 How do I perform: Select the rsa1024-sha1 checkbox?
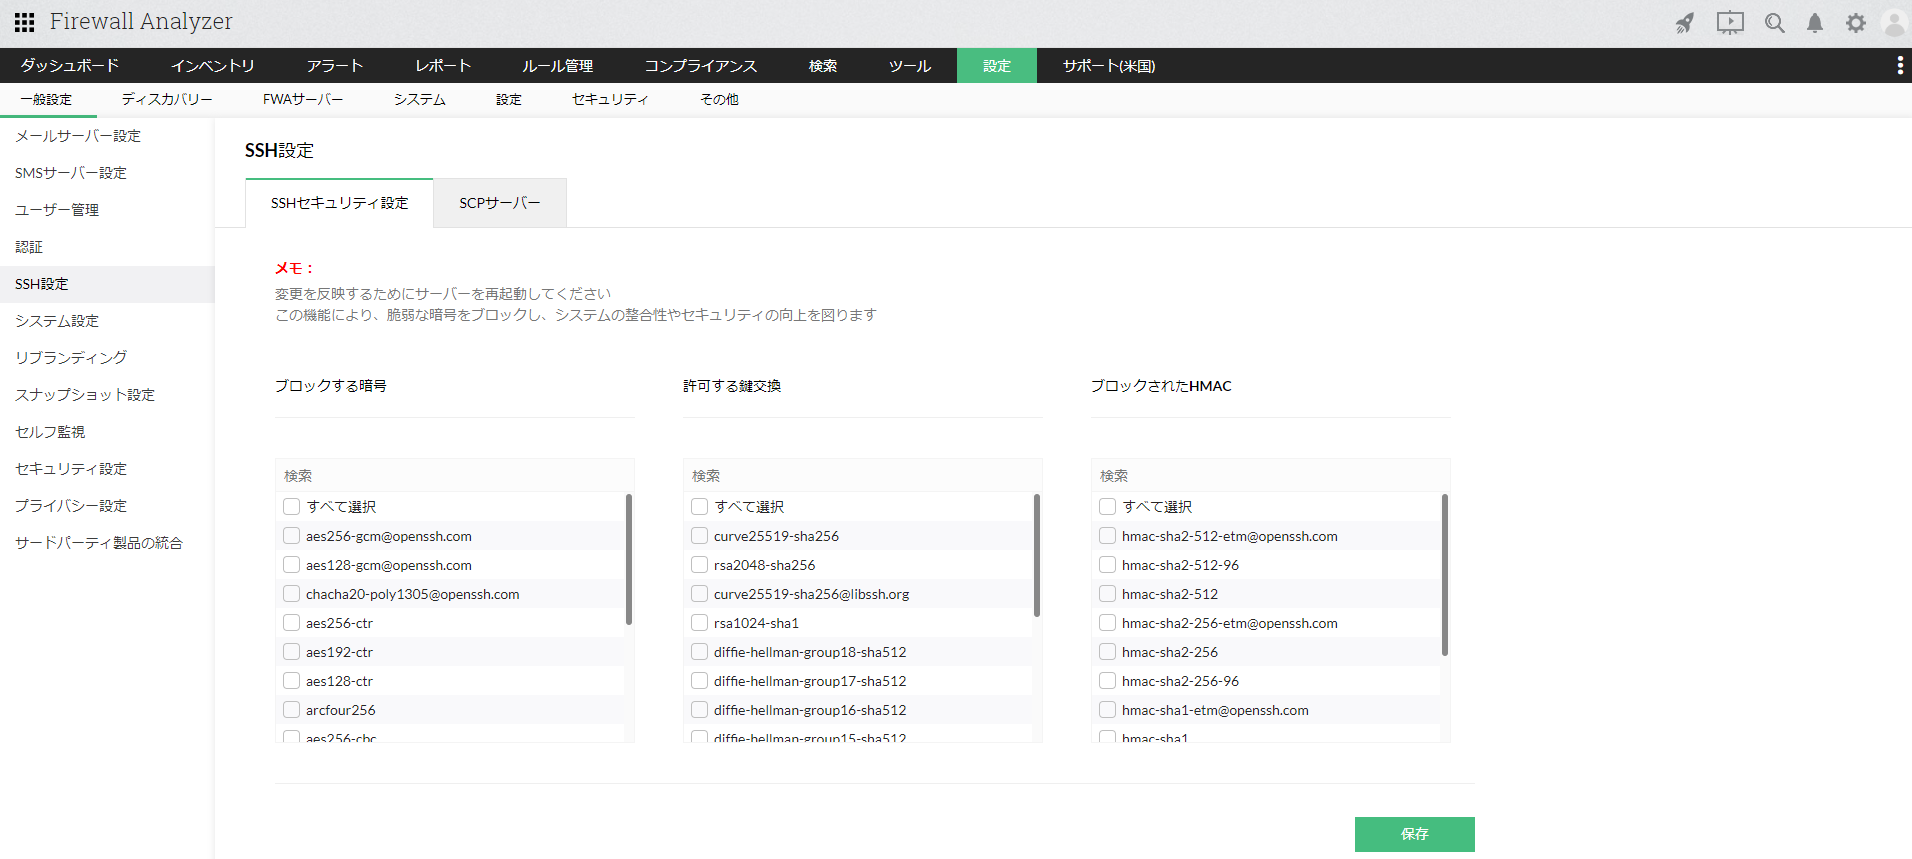pyautogui.click(x=700, y=623)
